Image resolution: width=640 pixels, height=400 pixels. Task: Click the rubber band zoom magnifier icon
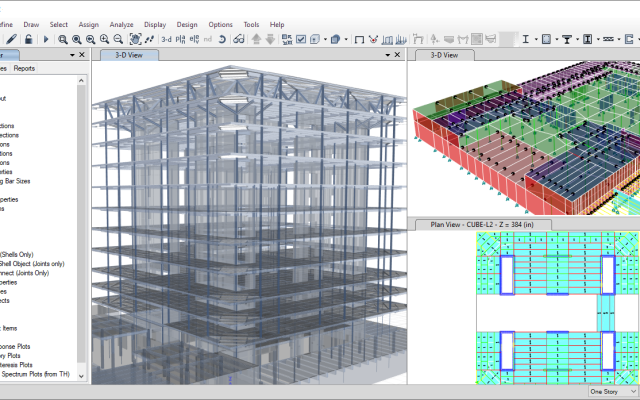62,39
